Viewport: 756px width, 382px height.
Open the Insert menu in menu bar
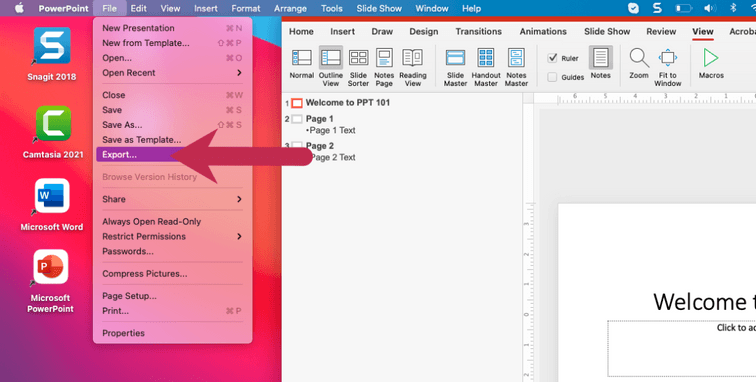pos(205,8)
